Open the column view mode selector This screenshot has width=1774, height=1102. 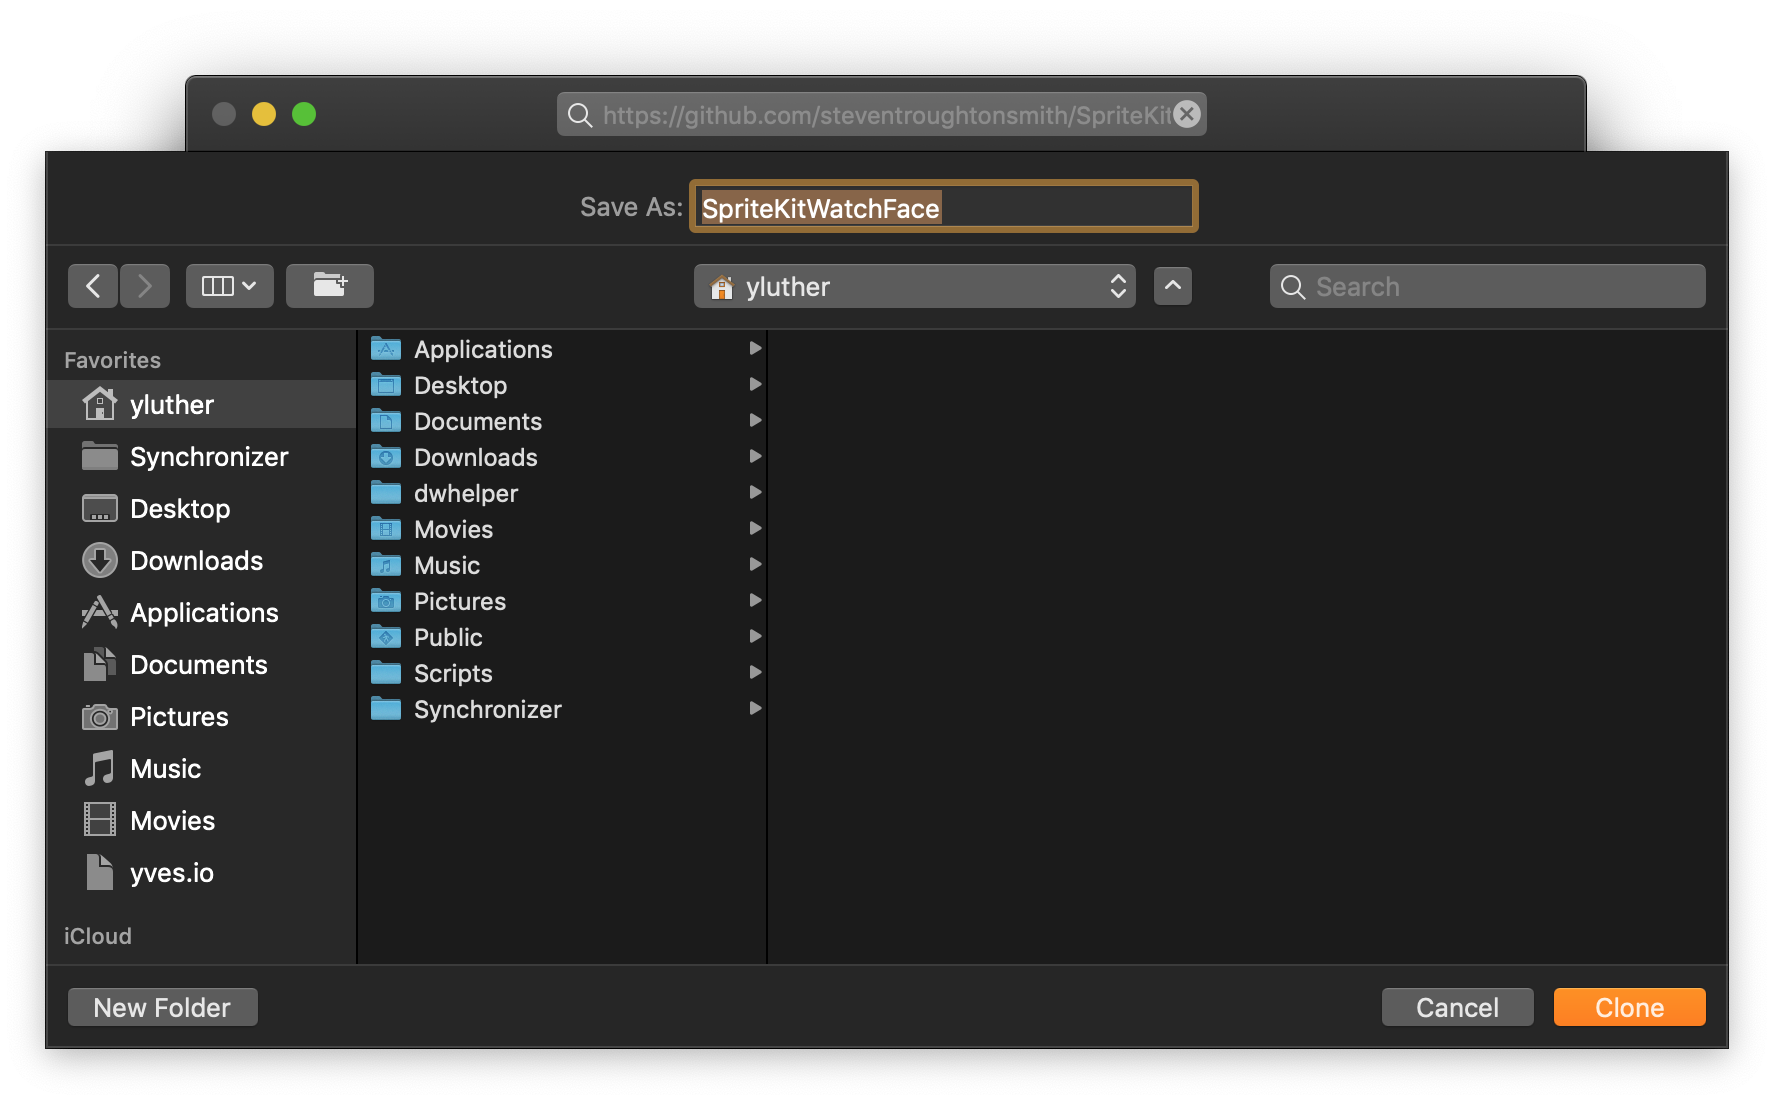click(230, 286)
